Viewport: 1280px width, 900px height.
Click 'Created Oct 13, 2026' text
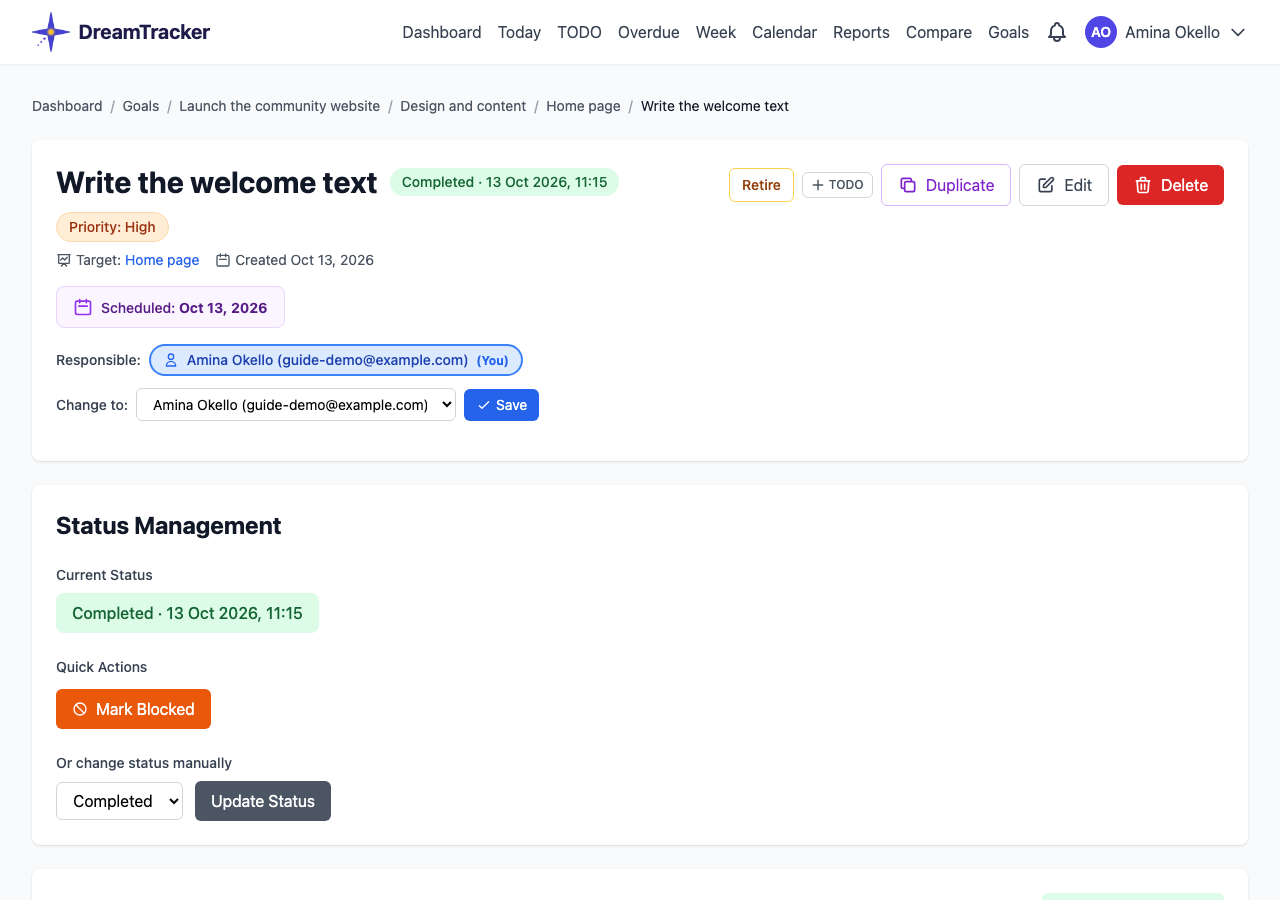click(x=304, y=260)
